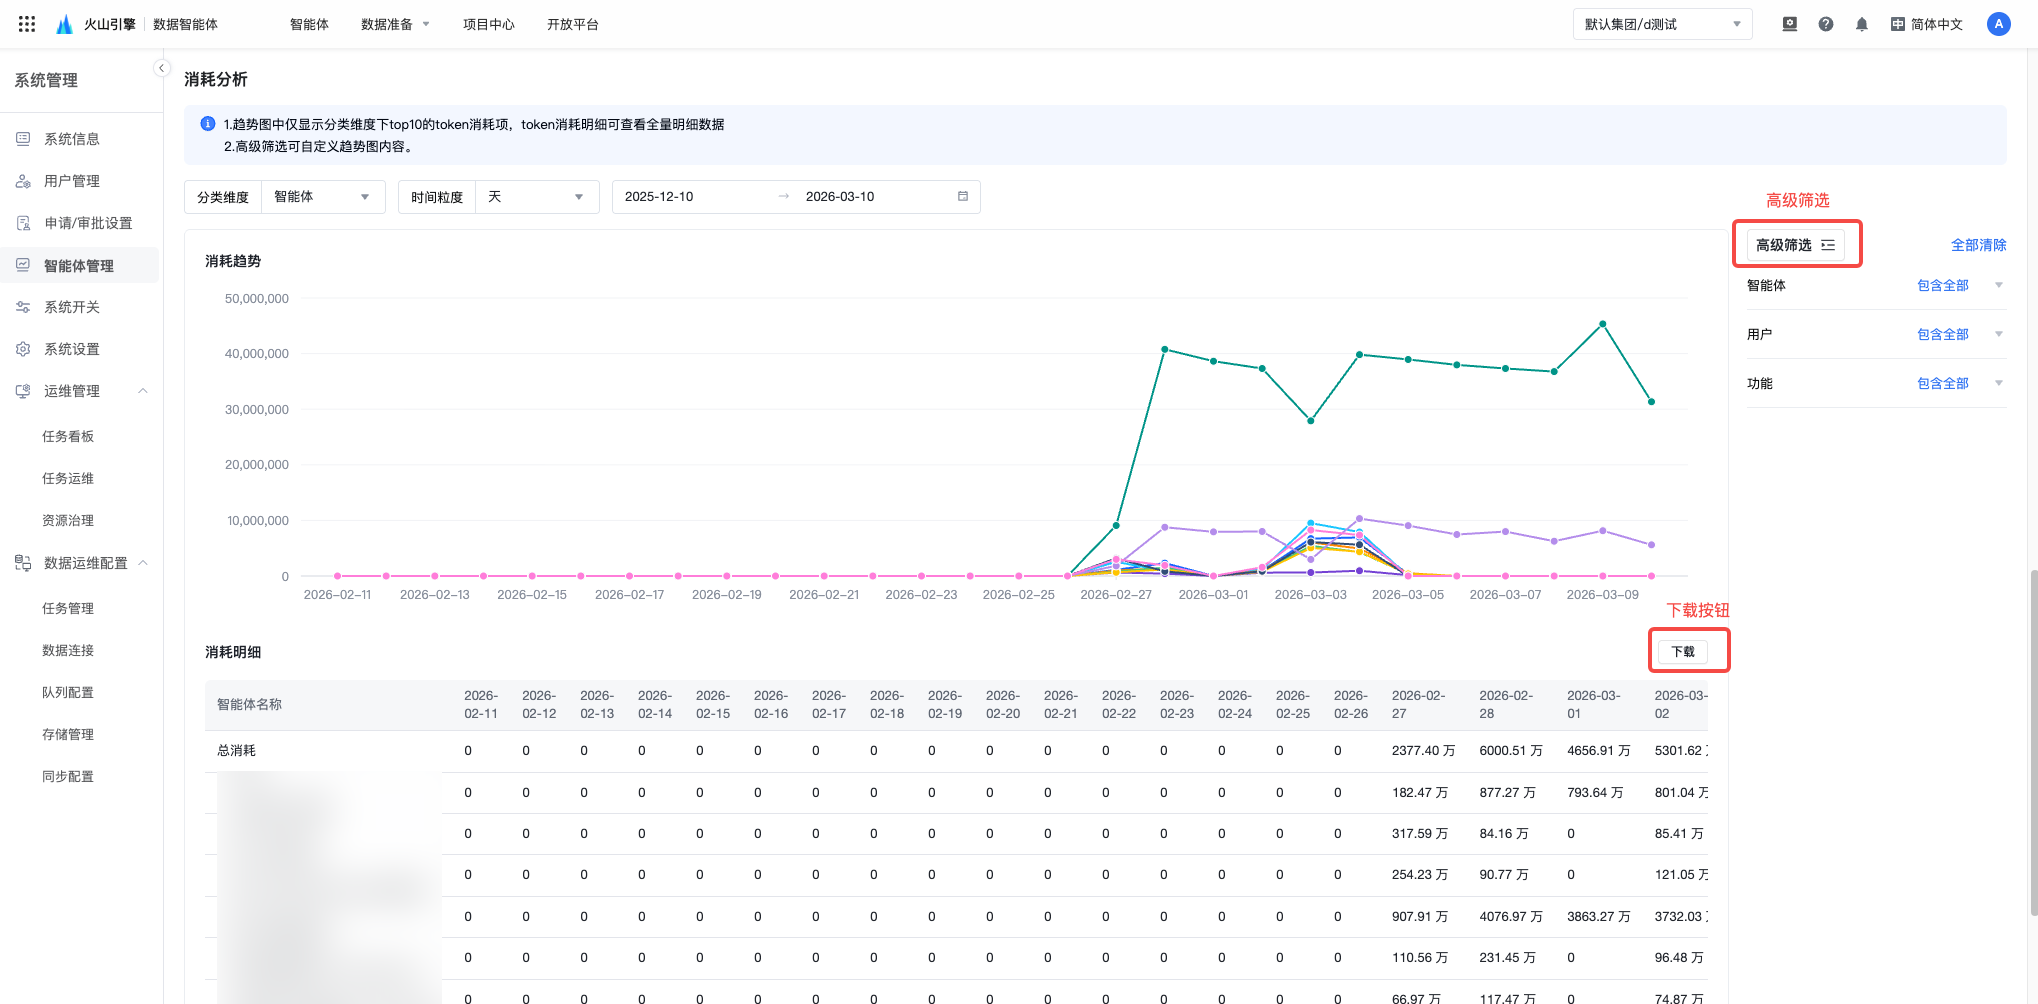The height and width of the screenshot is (1004, 2038).
Task: Open the help question mark icon
Action: point(1825,24)
